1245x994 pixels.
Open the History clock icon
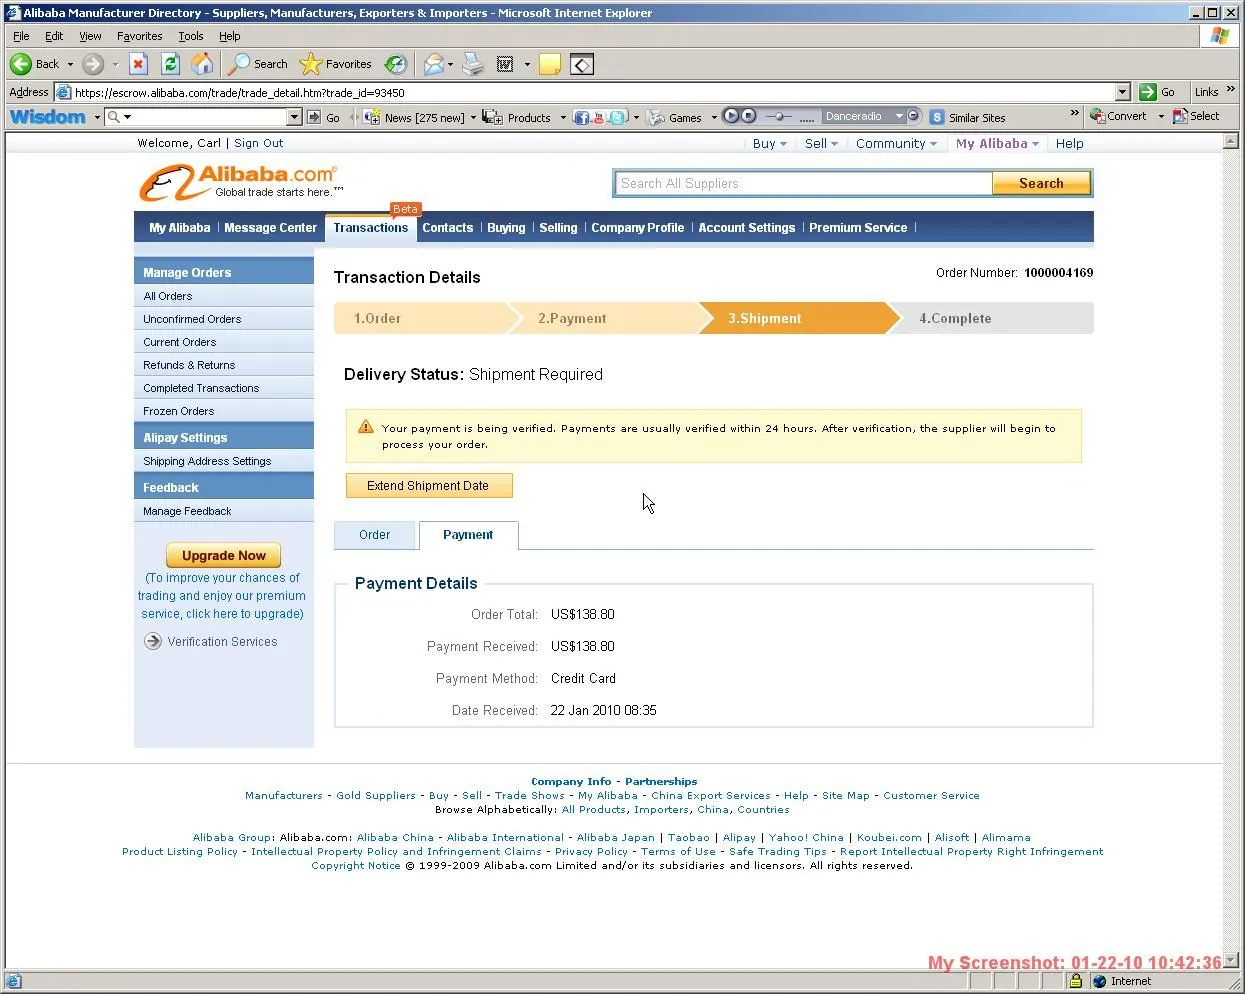tap(396, 64)
